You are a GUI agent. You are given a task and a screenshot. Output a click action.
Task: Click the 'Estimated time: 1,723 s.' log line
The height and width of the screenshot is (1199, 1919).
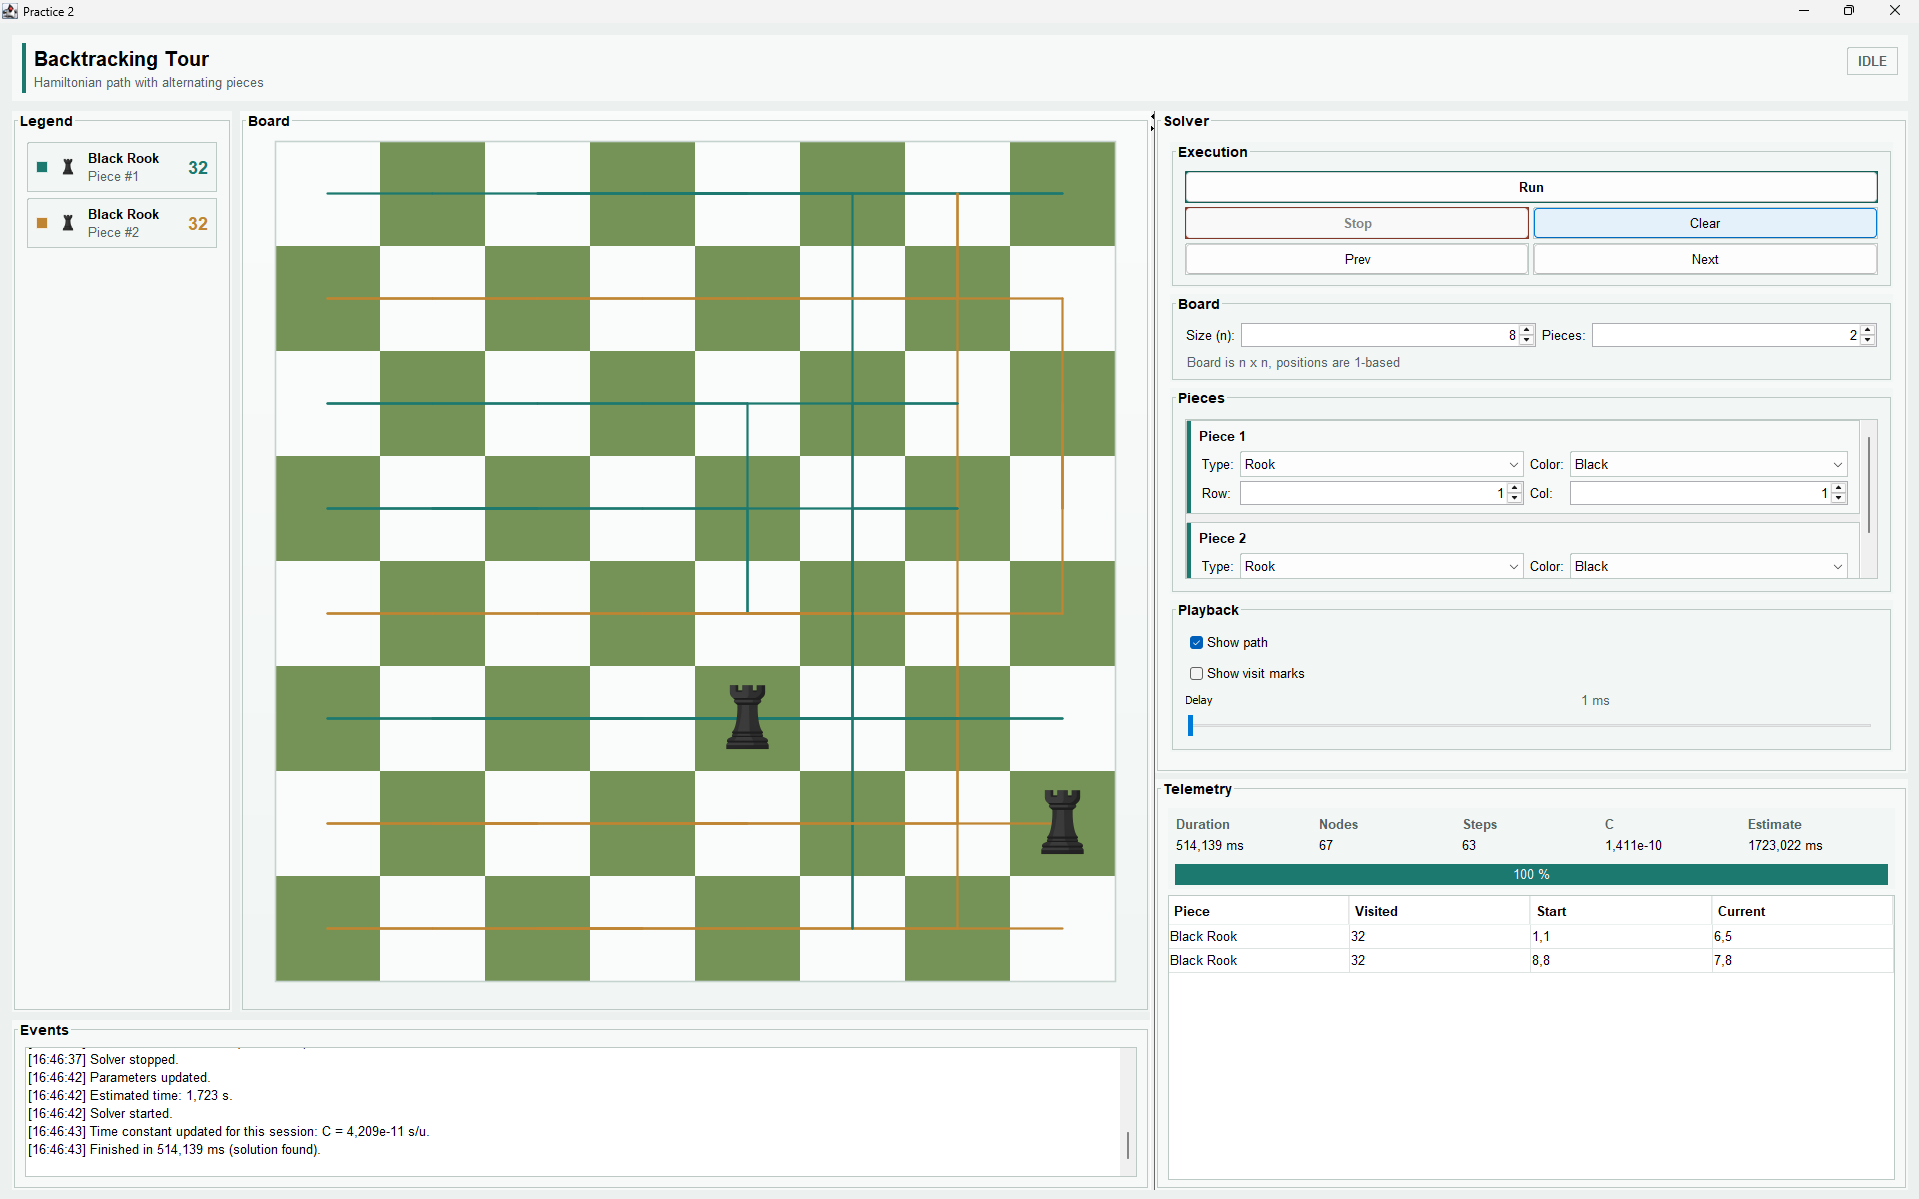coord(130,1095)
